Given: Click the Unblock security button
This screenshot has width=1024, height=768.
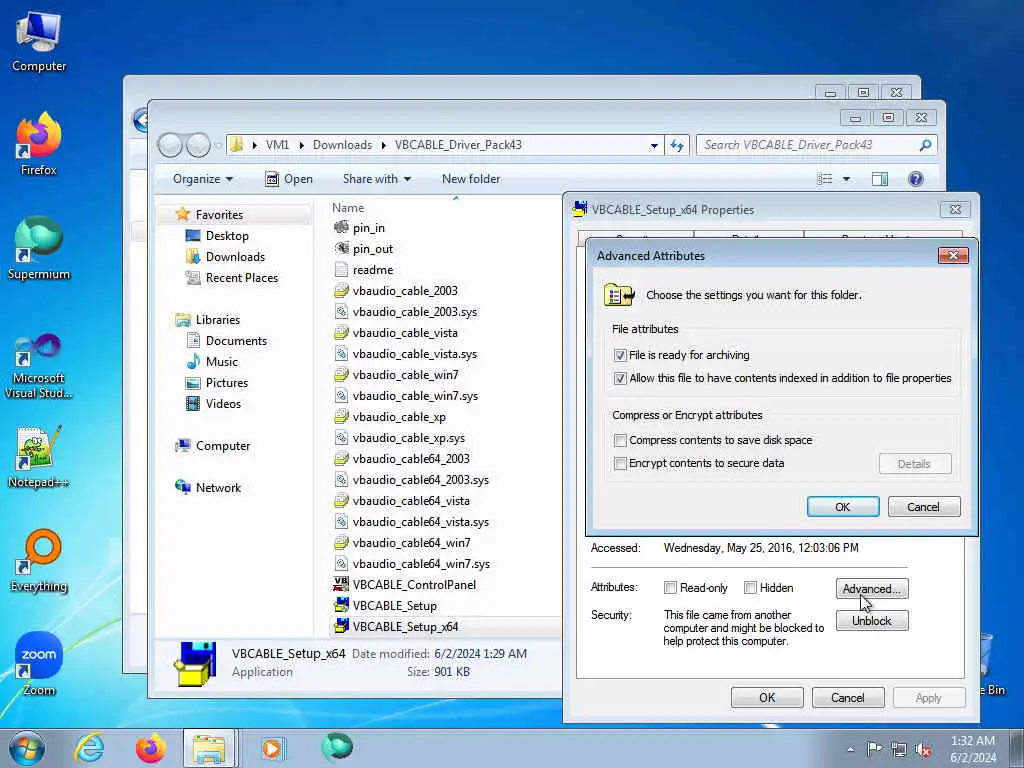Looking at the screenshot, I should (871, 620).
